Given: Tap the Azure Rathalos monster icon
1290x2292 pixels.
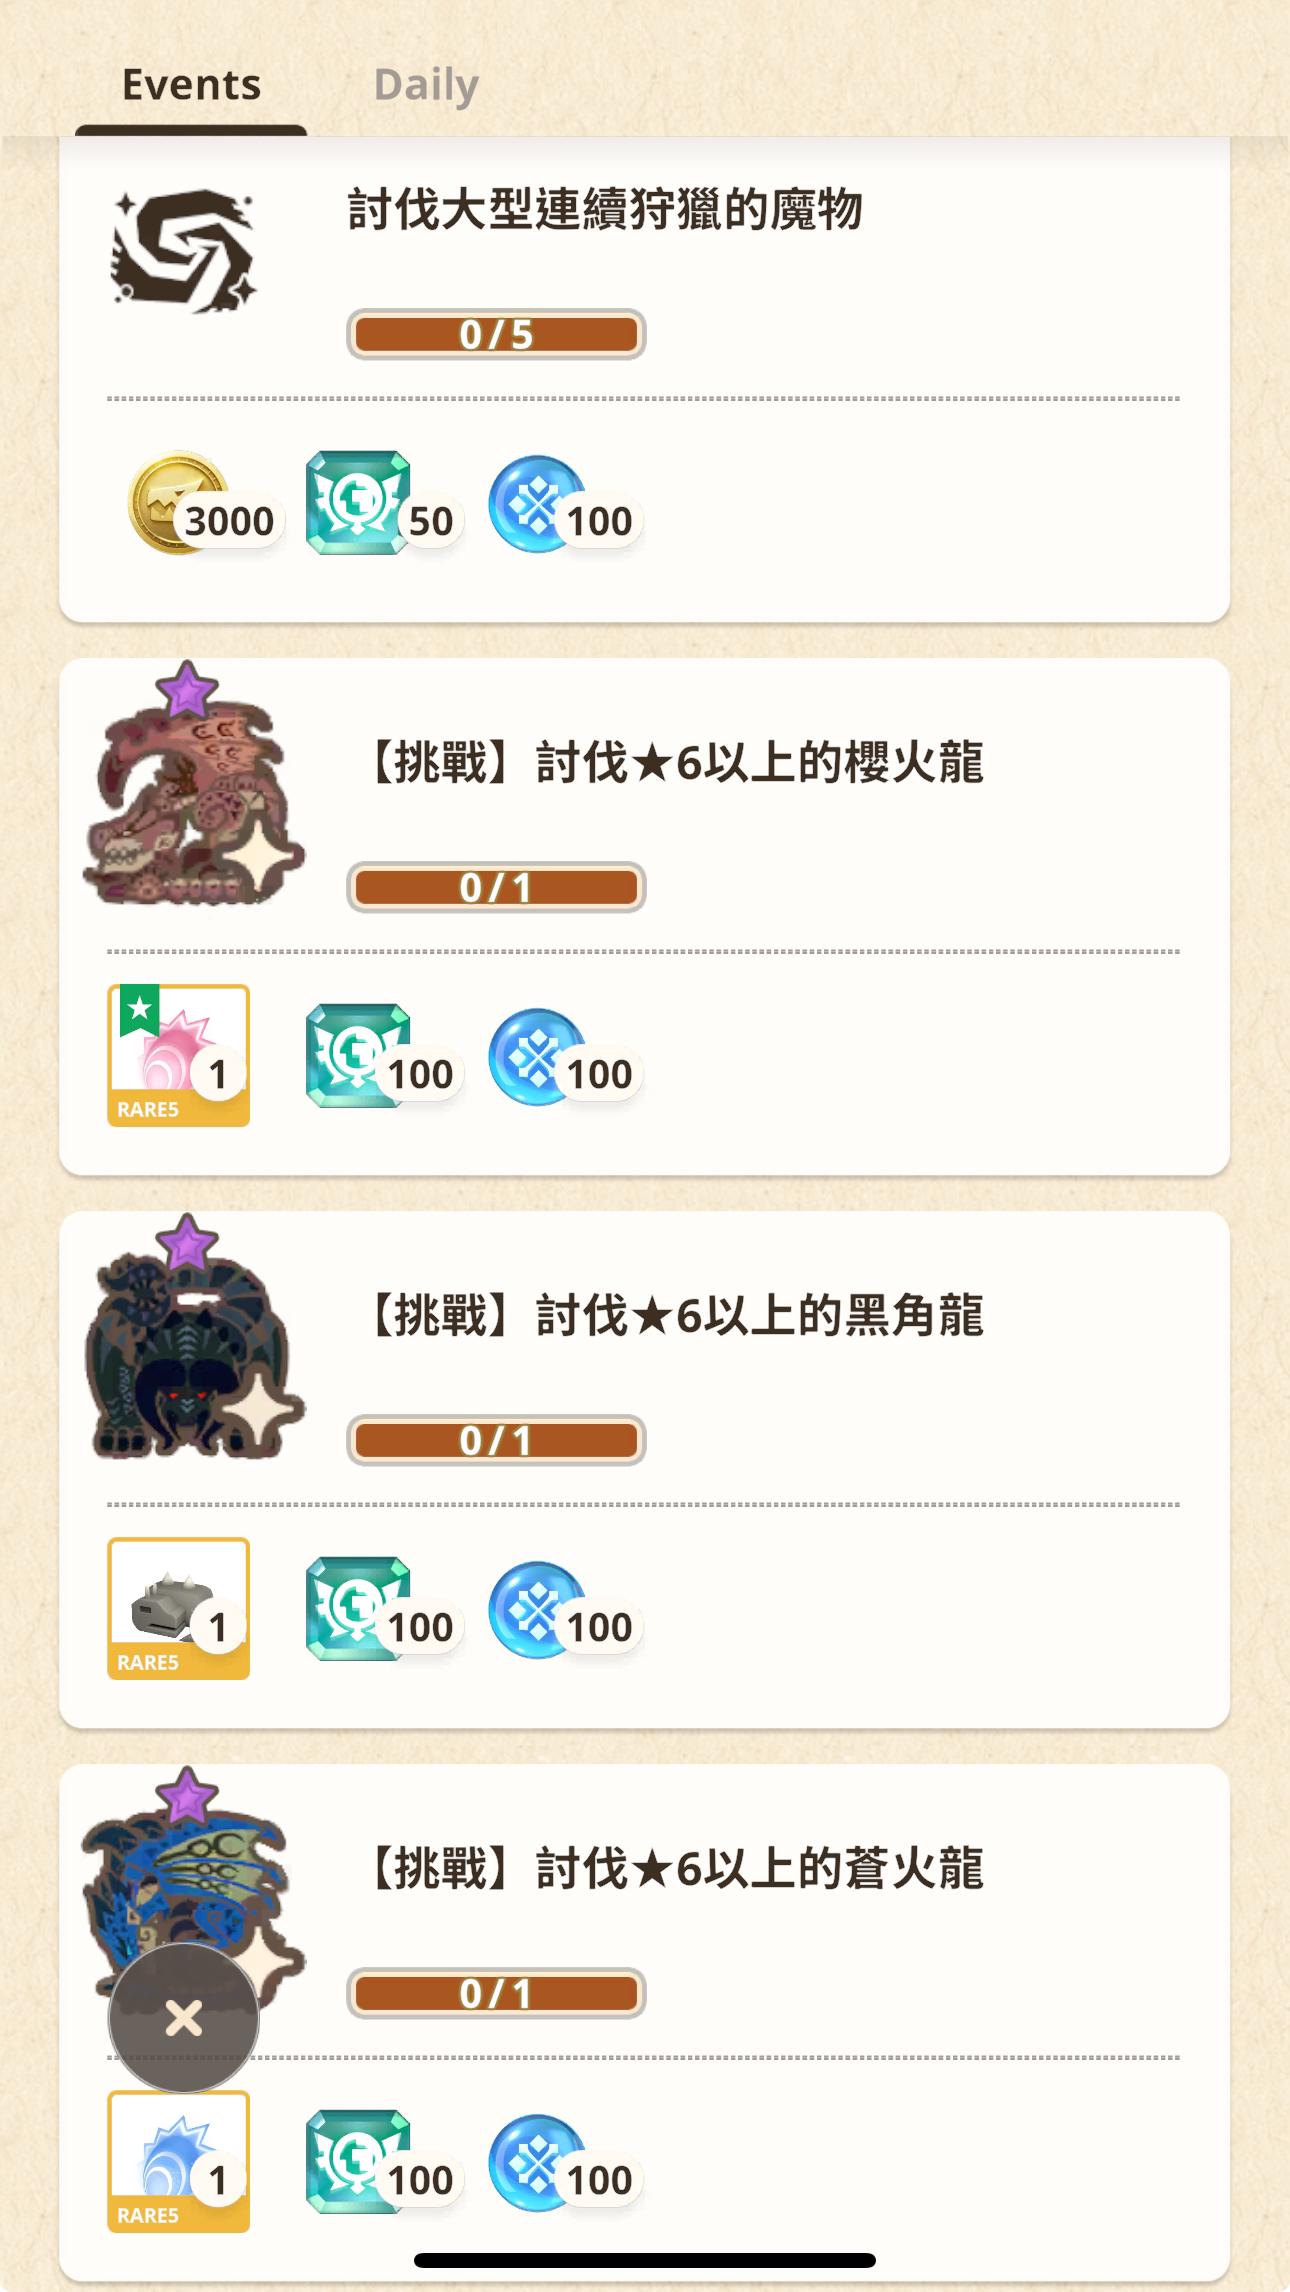Looking at the screenshot, I should coord(194,1880).
